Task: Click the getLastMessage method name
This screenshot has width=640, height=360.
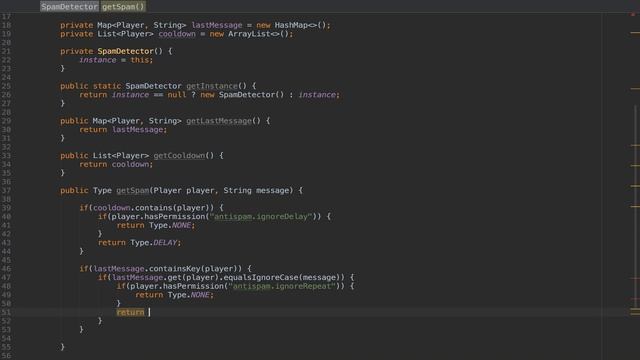Action: point(219,121)
